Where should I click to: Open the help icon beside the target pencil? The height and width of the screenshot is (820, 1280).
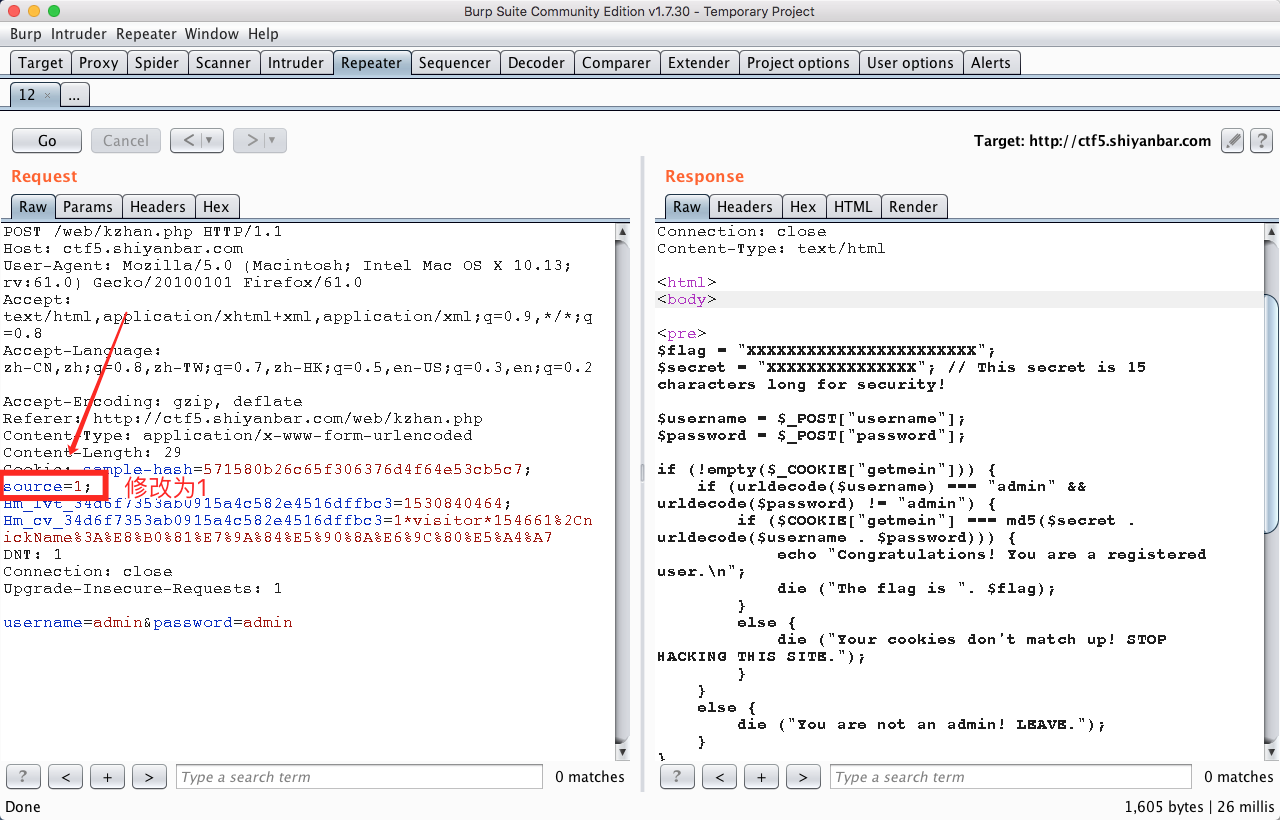pos(1261,141)
